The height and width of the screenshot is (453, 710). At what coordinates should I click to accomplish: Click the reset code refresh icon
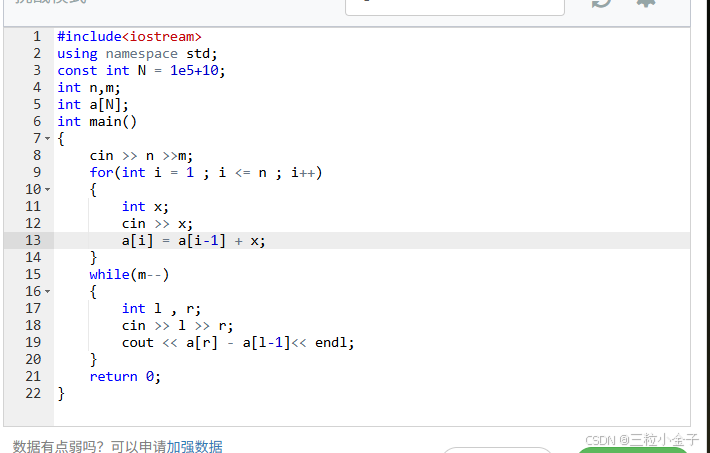click(601, 3)
